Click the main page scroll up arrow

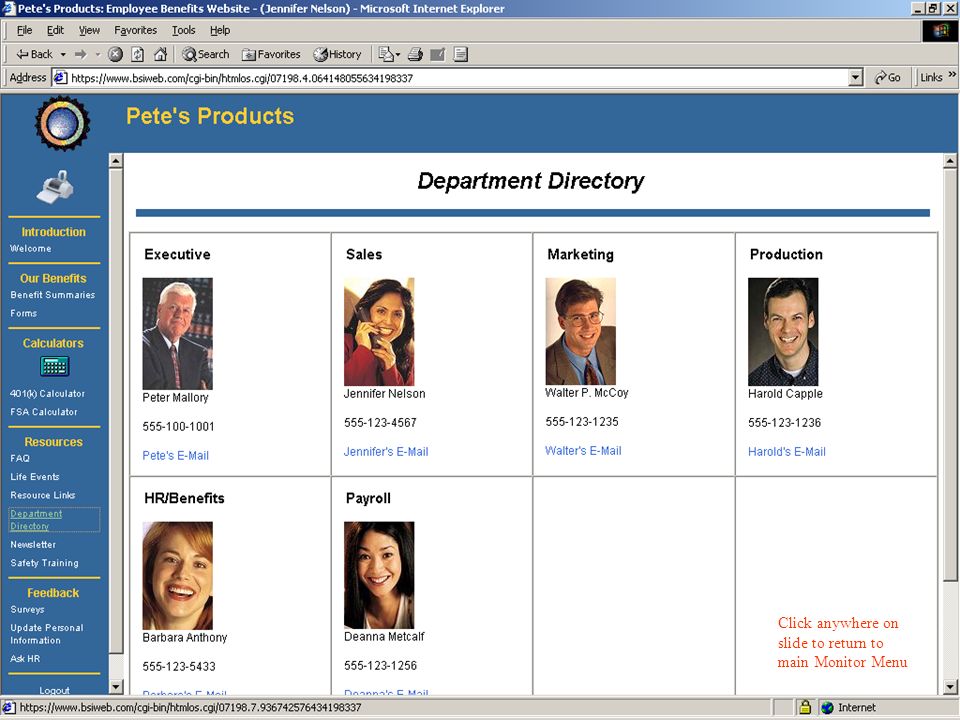pos(950,161)
